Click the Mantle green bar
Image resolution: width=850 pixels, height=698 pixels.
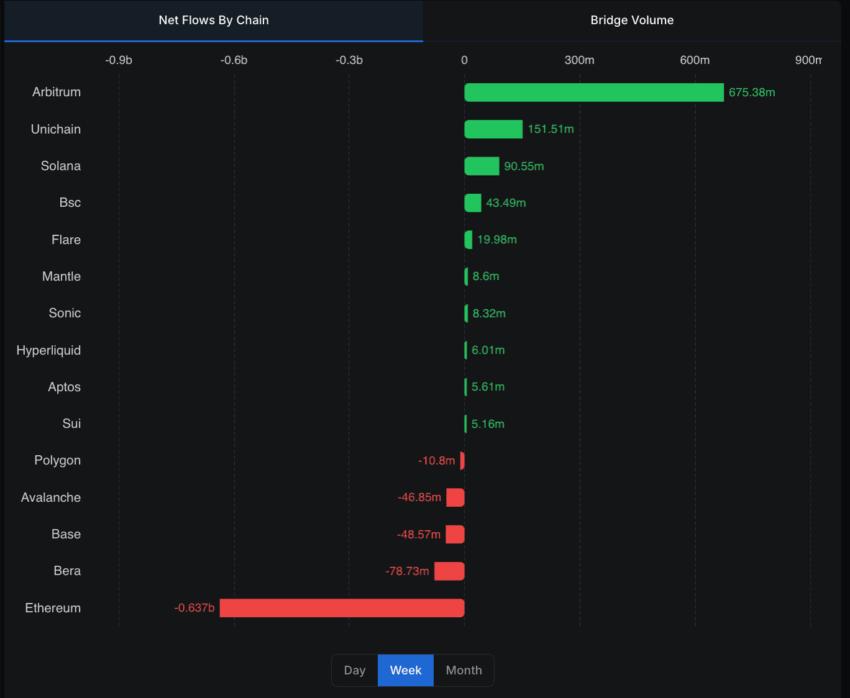(465, 276)
